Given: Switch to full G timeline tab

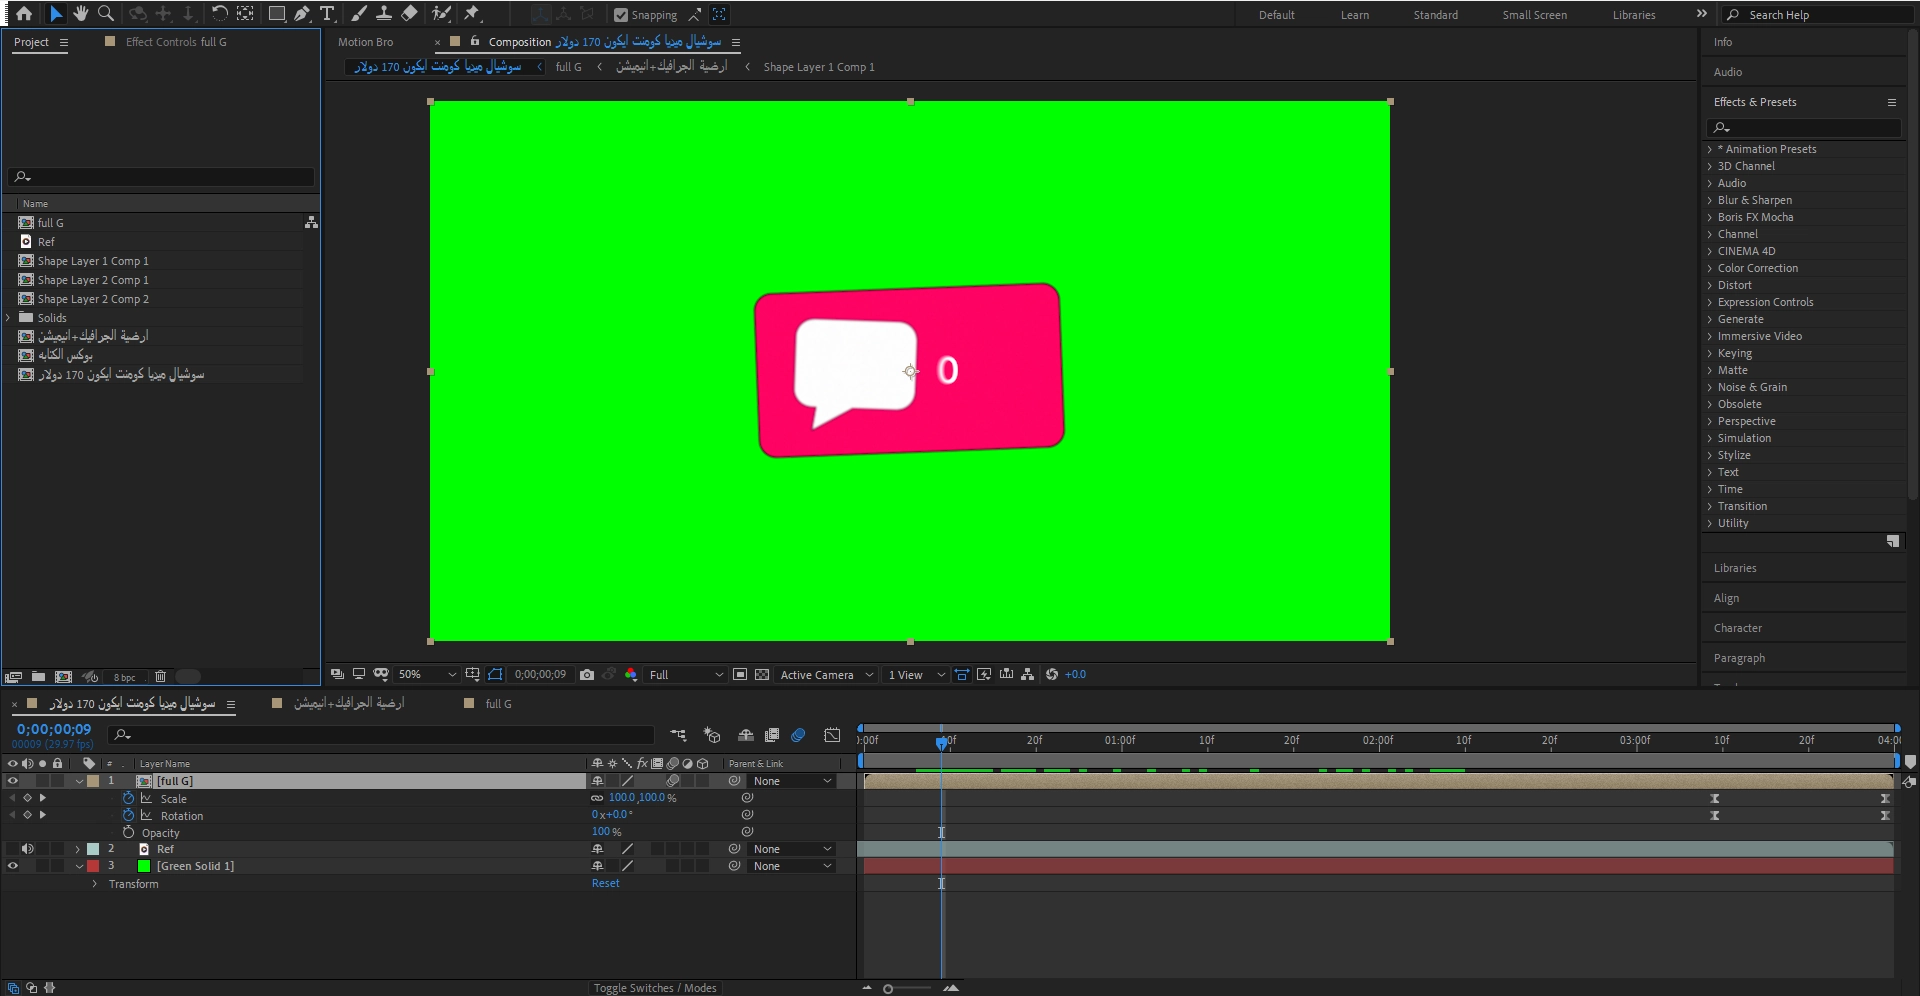Looking at the screenshot, I should tap(498, 704).
